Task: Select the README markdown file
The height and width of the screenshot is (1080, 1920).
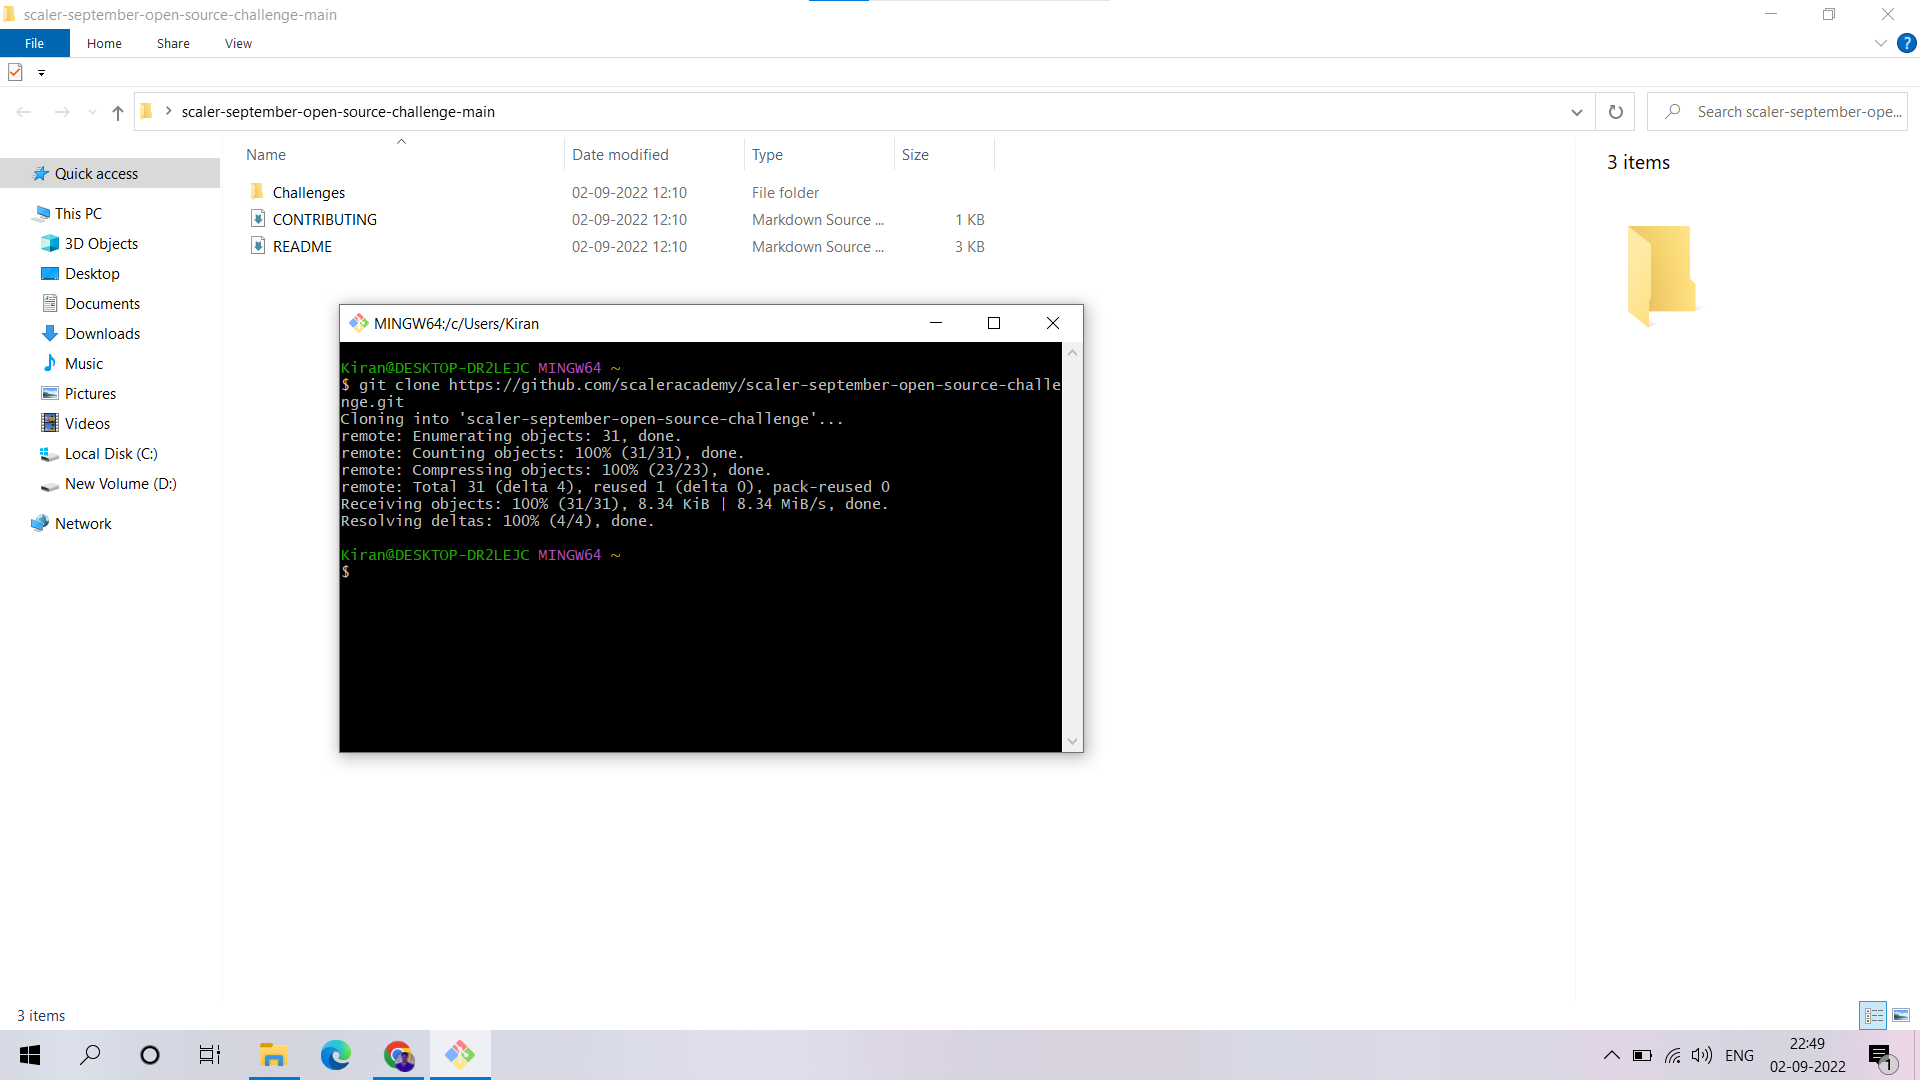Action: 302,246
